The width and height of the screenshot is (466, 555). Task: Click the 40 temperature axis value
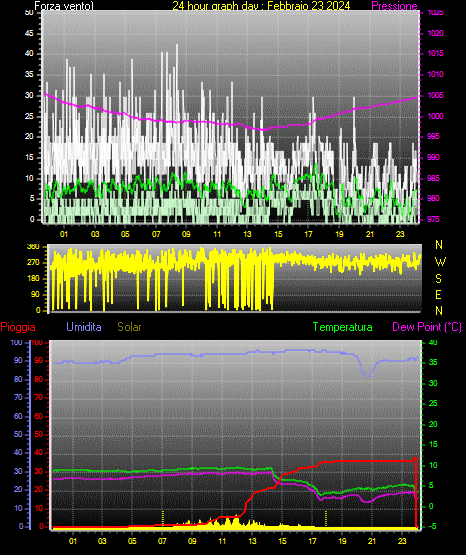point(433,342)
